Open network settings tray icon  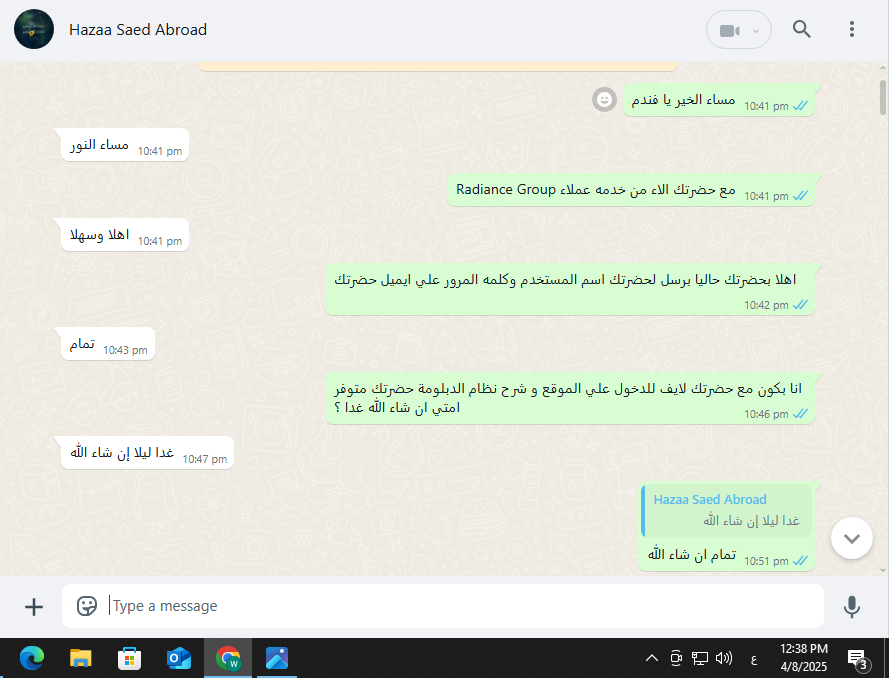pyautogui.click(x=700, y=658)
